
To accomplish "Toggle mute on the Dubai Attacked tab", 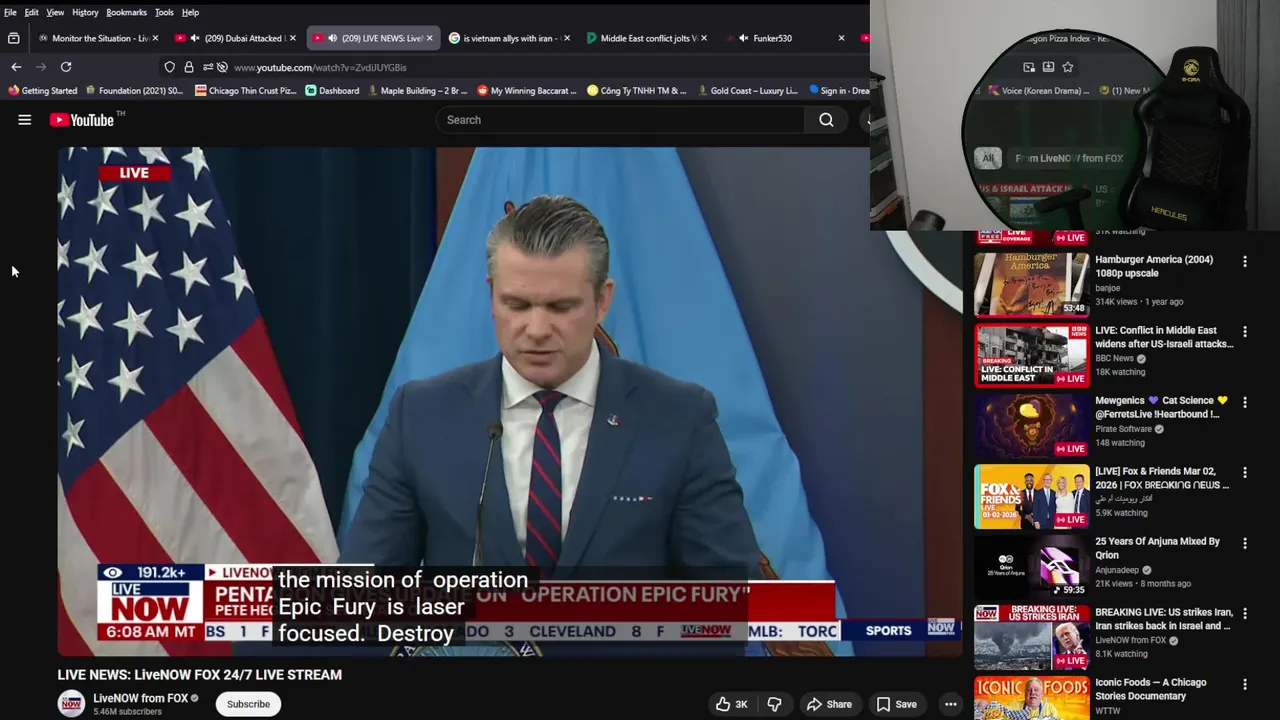I will click(195, 38).
